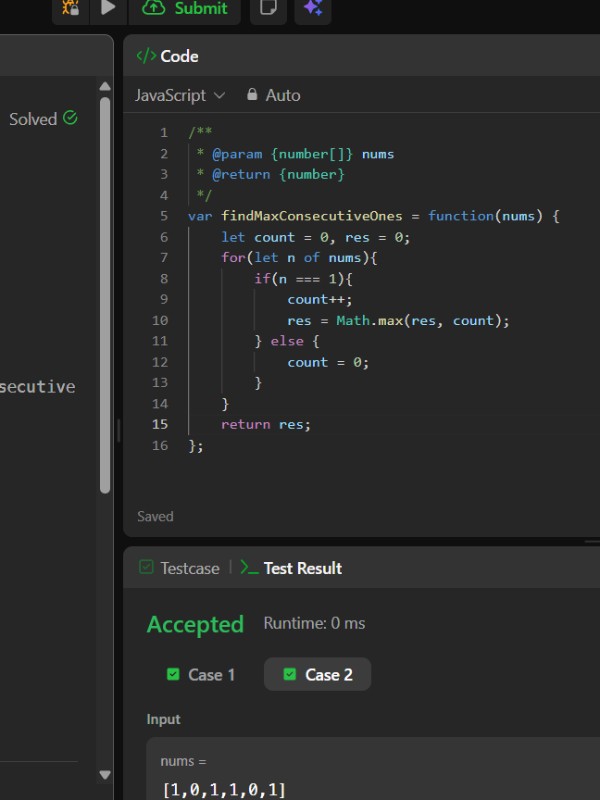
Task: Toggle the Auto lock setting
Action: point(273,95)
